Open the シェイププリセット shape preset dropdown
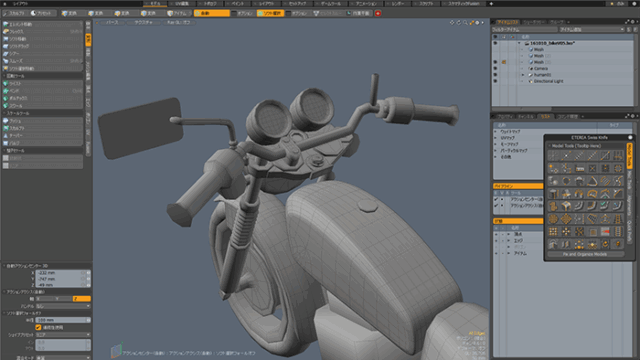This screenshot has height=360, width=640. coord(63,335)
